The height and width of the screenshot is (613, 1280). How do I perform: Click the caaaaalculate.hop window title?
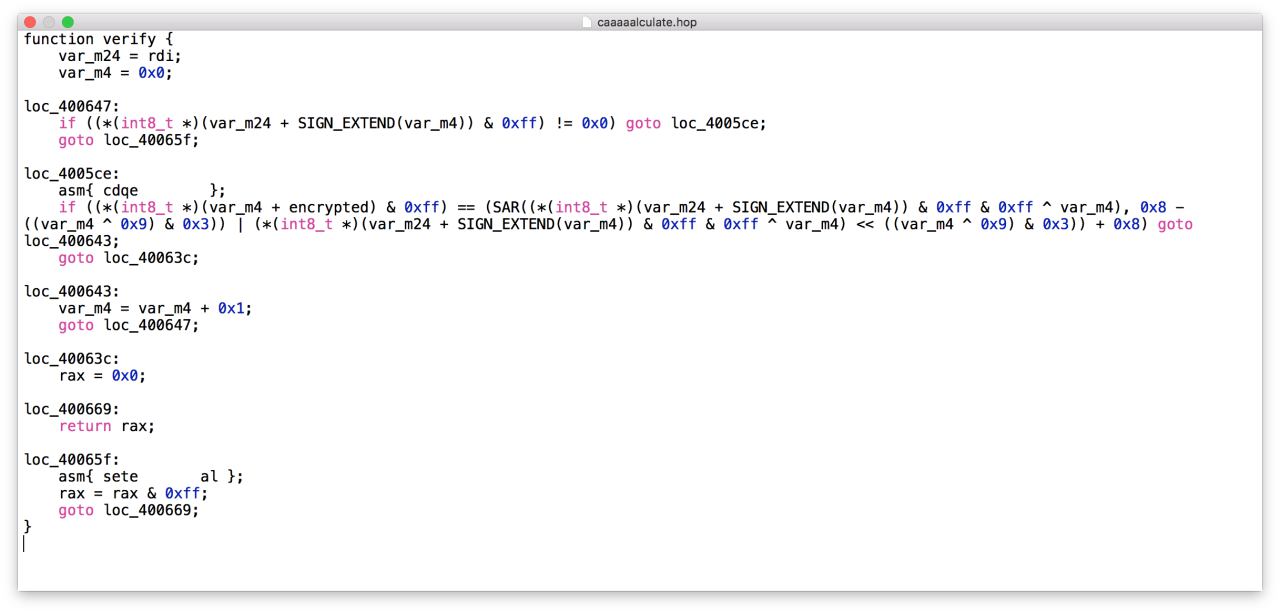pos(646,22)
